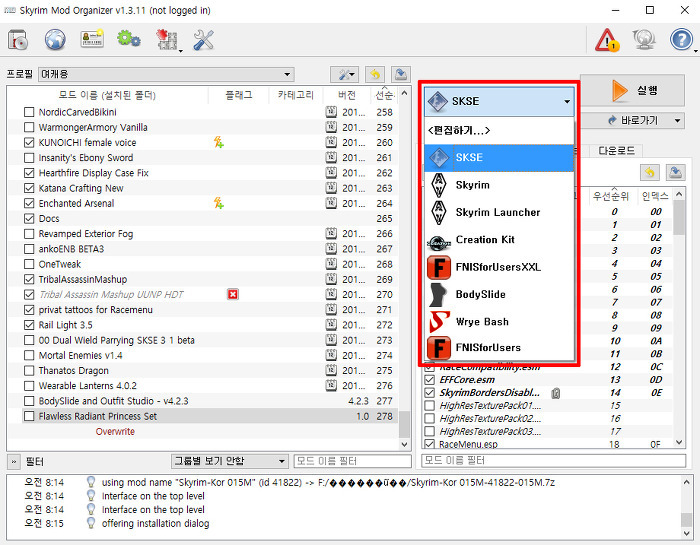Choose FNISforUsersXXL from the dropdown list
The width and height of the screenshot is (700, 545).
pos(499,267)
